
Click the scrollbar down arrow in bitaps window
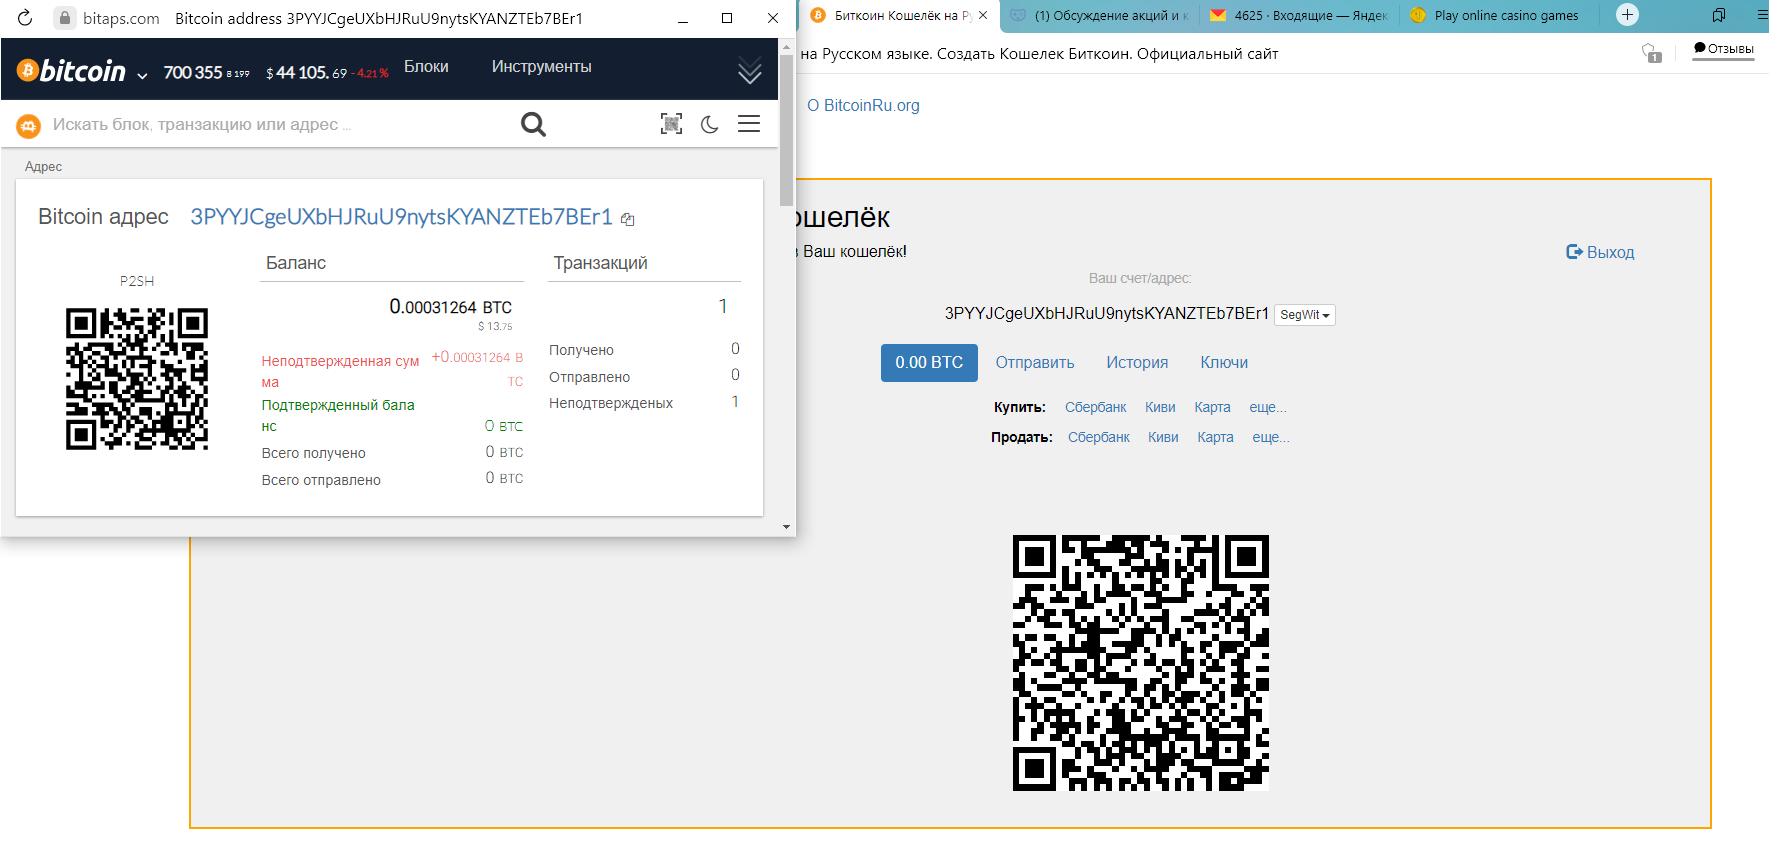click(786, 527)
